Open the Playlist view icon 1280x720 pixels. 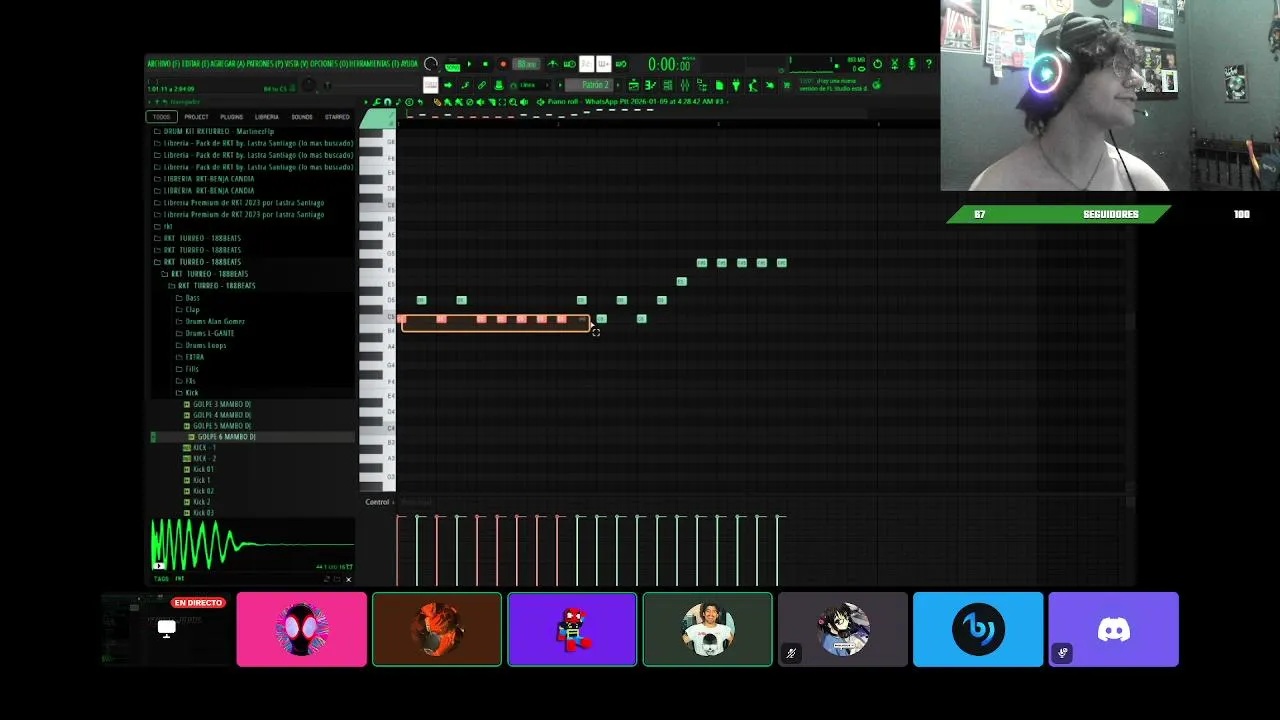pyautogui.click(x=634, y=85)
